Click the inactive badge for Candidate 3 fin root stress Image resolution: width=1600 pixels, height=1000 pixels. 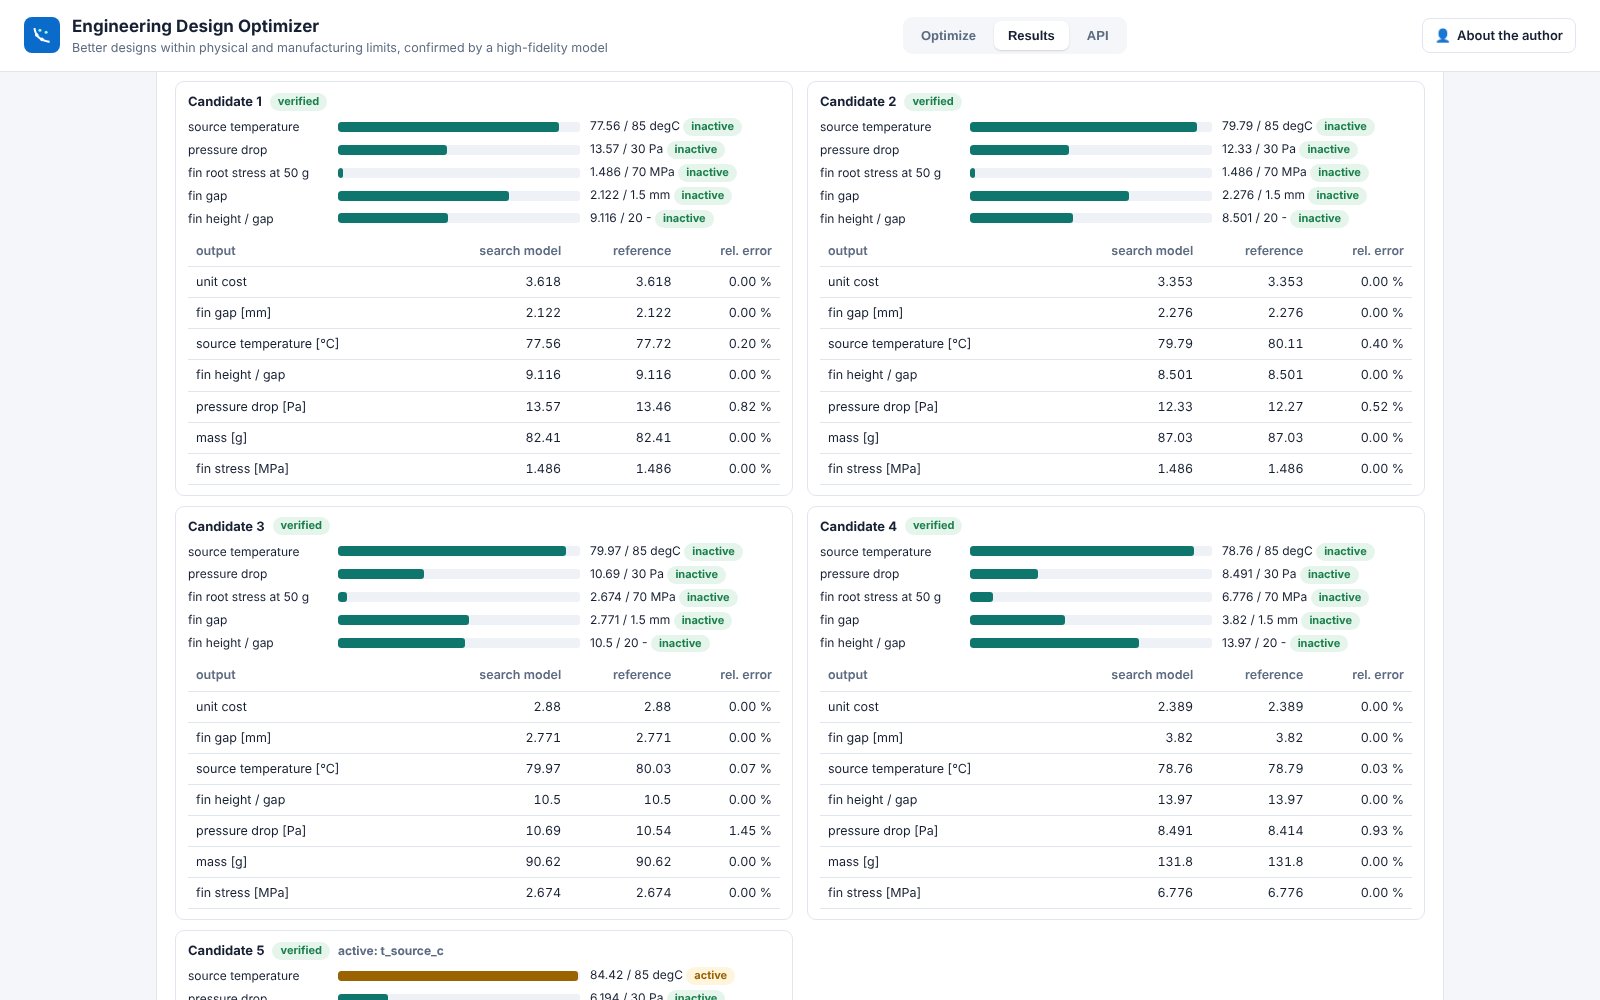pos(708,598)
